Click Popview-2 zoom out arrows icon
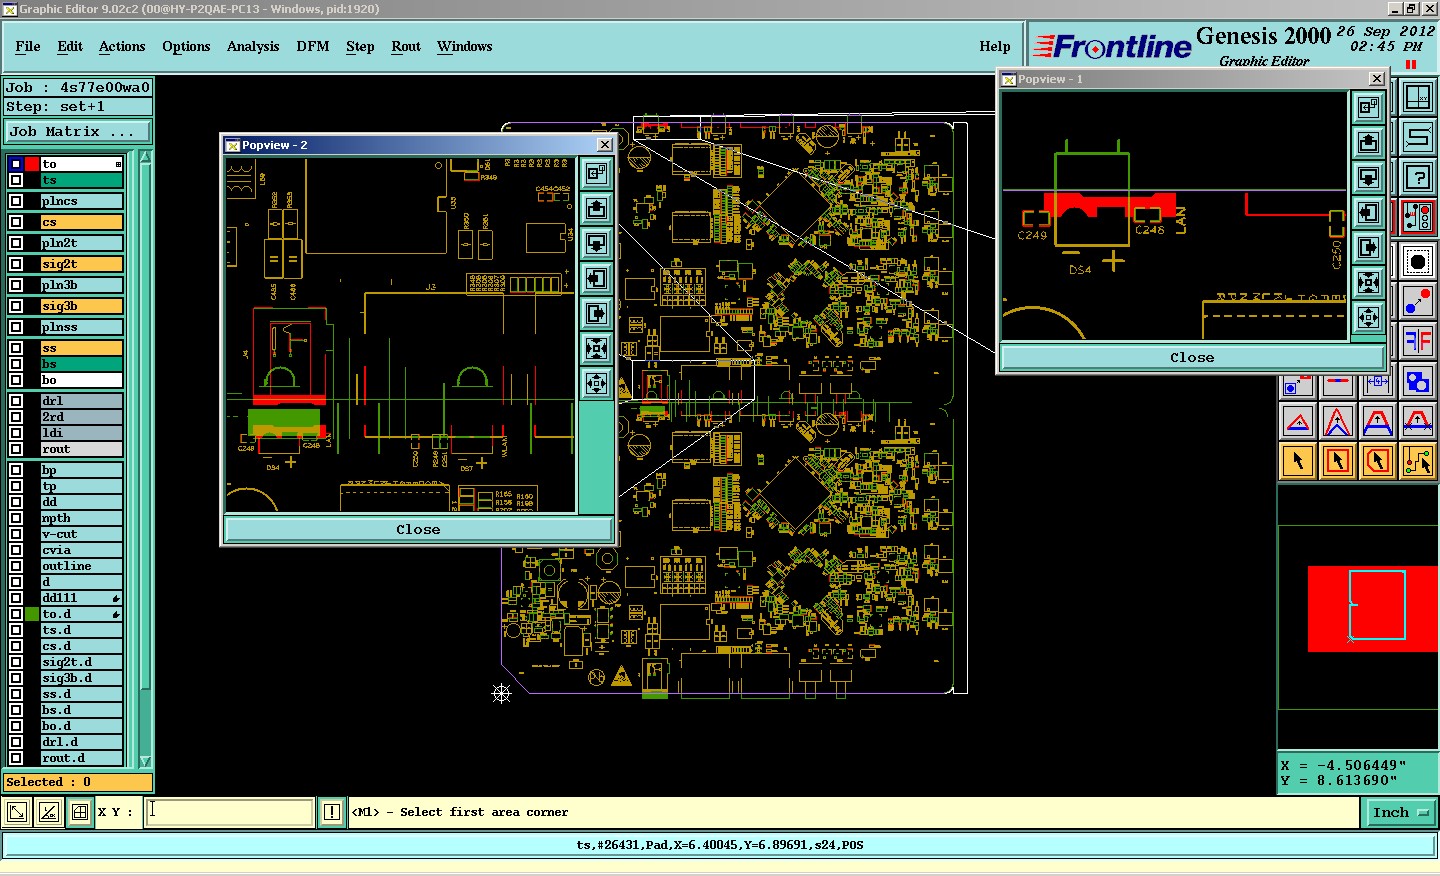The height and width of the screenshot is (876, 1440). 596,384
